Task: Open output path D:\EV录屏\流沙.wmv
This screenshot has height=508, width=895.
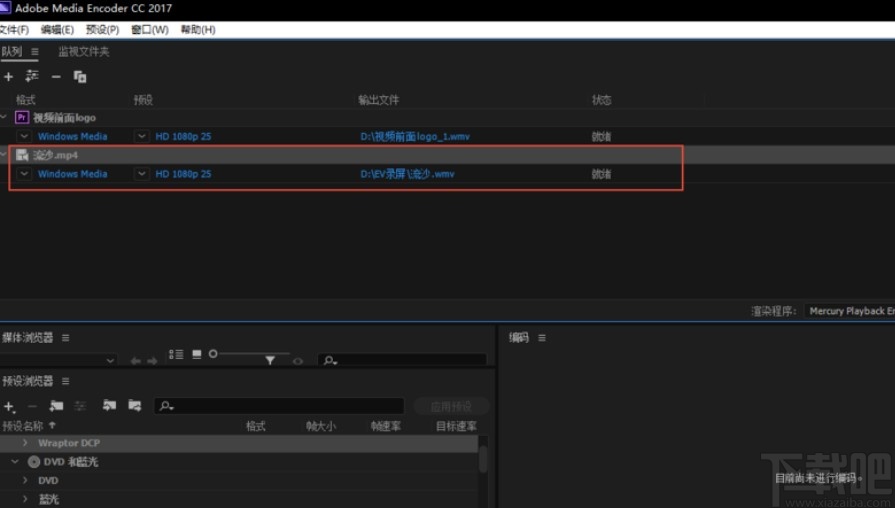Action: point(408,174)
